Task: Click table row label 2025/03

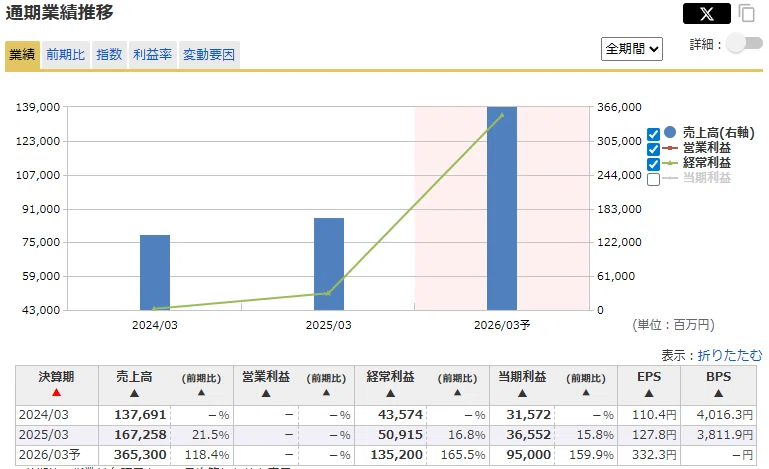Action: [44, 435]
